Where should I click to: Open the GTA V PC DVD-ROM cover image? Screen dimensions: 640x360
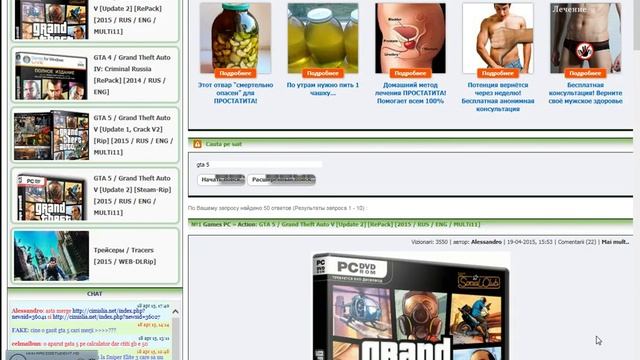coord(411,306)
